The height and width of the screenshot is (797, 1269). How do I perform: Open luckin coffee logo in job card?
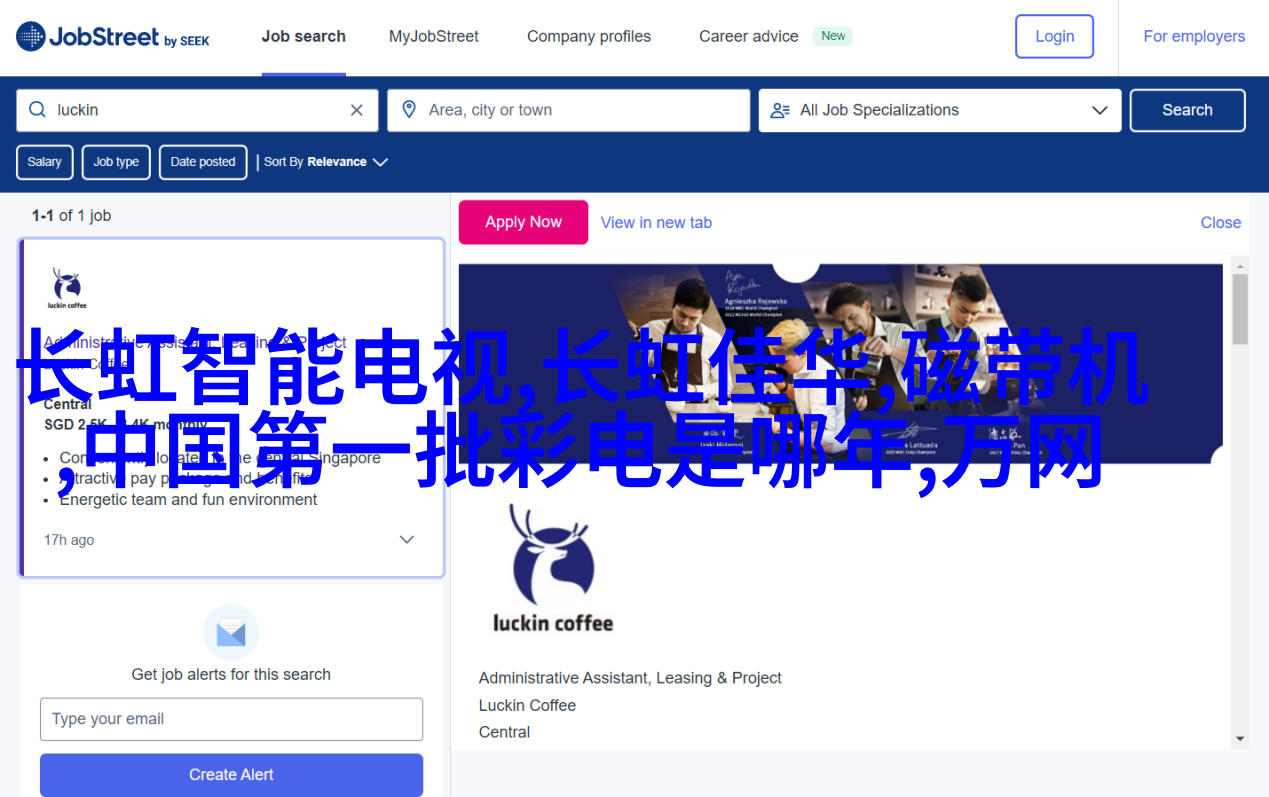coord(68,287)
